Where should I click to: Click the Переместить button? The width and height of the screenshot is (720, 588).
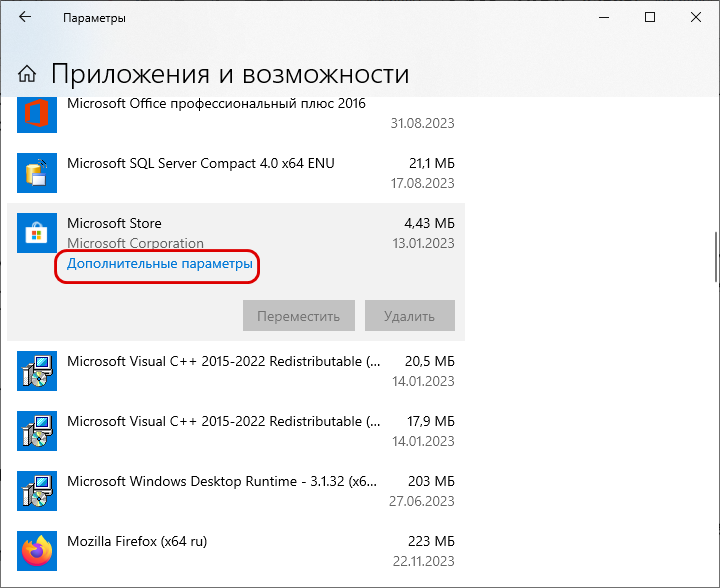tap(299, 316)
